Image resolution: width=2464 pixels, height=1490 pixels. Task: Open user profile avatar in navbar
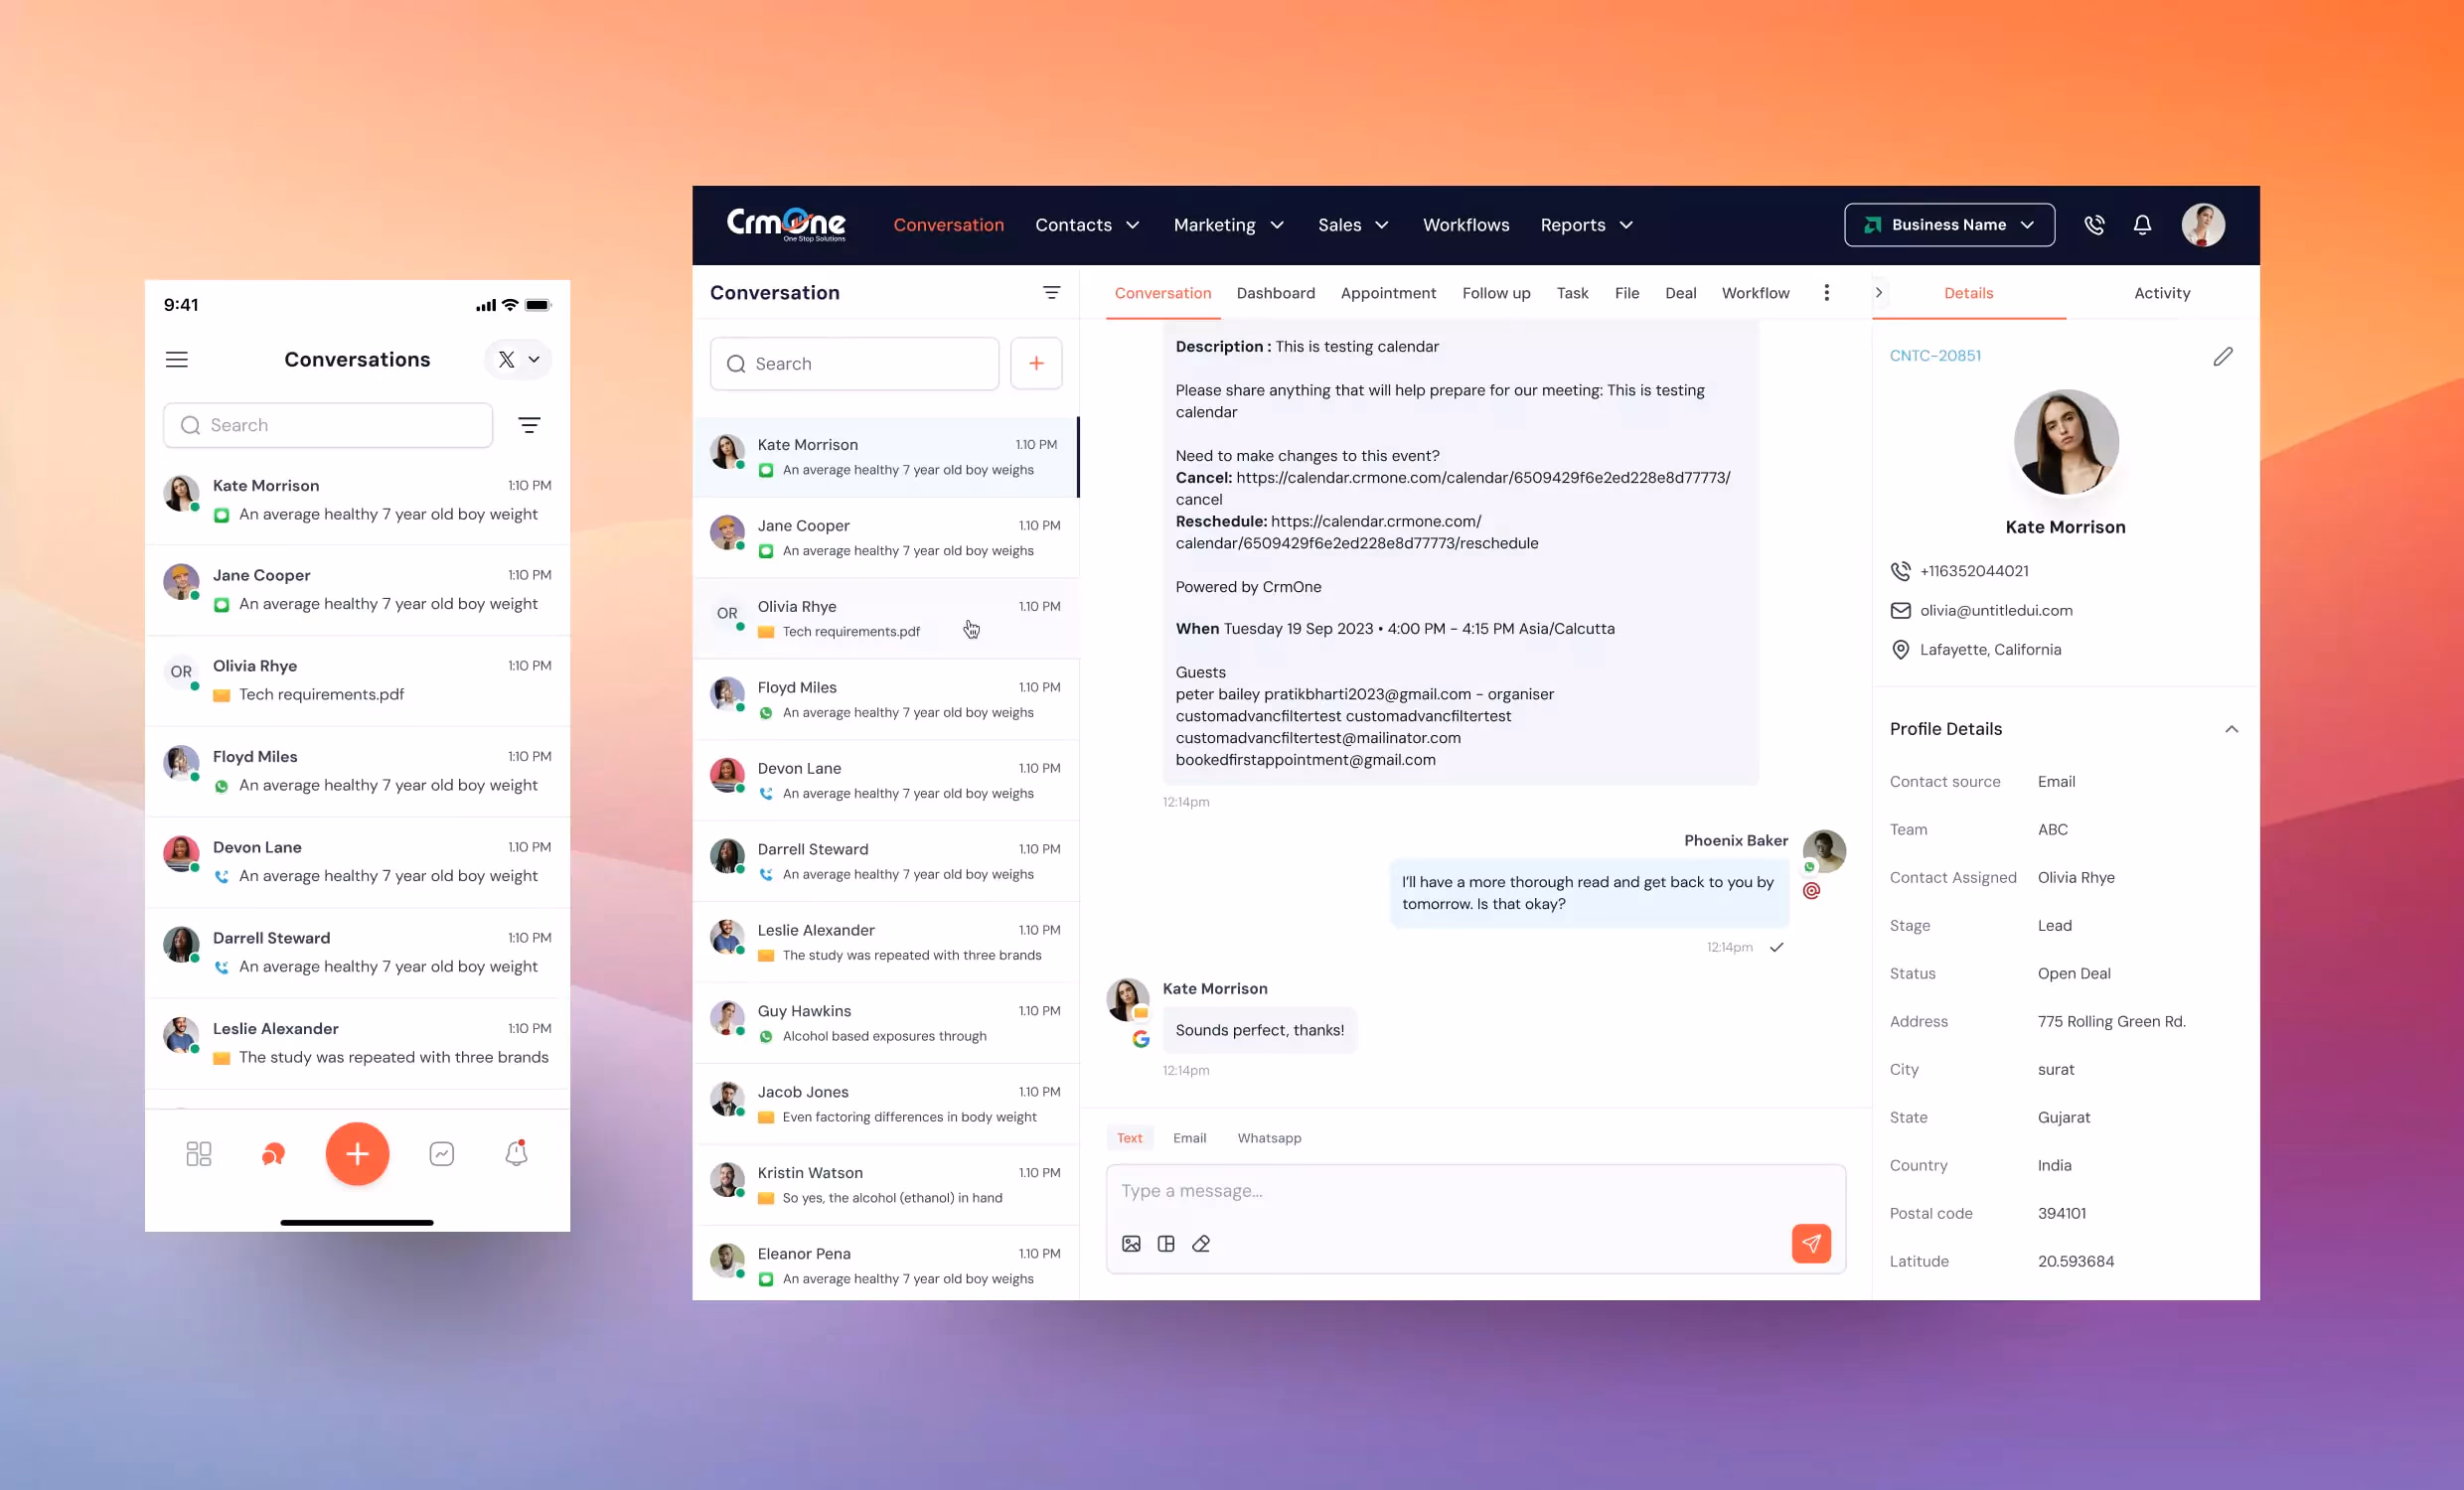click(2203, 225)
